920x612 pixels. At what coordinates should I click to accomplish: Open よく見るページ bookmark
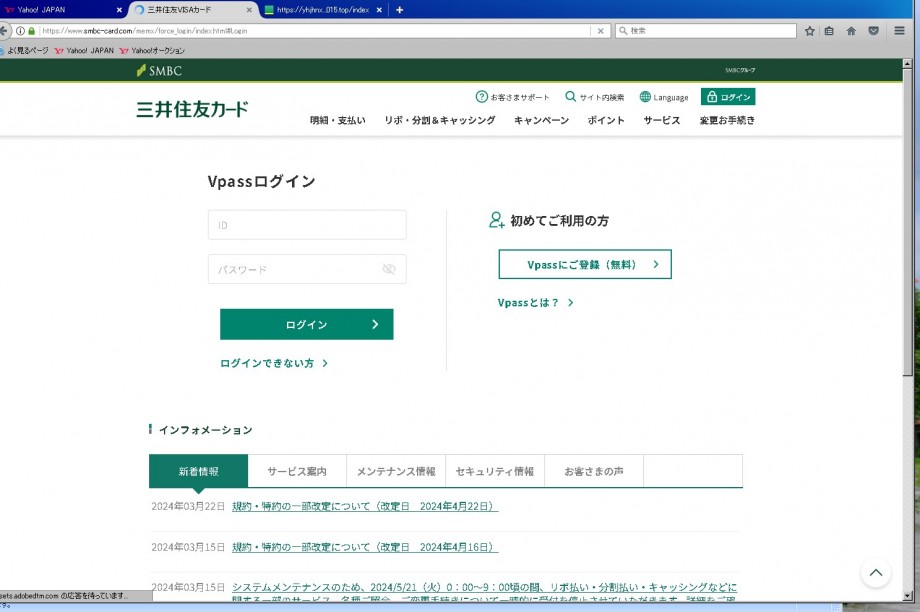pyautogui.click(x=24, y=50)
